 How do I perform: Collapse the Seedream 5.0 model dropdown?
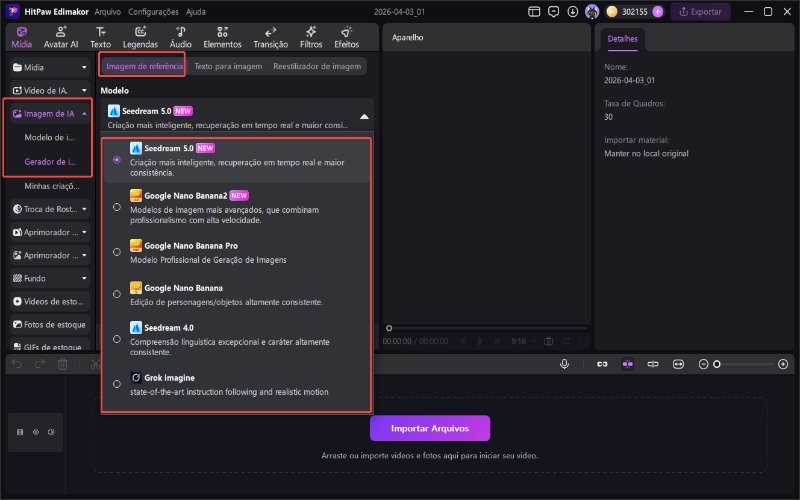pos(364,116)
